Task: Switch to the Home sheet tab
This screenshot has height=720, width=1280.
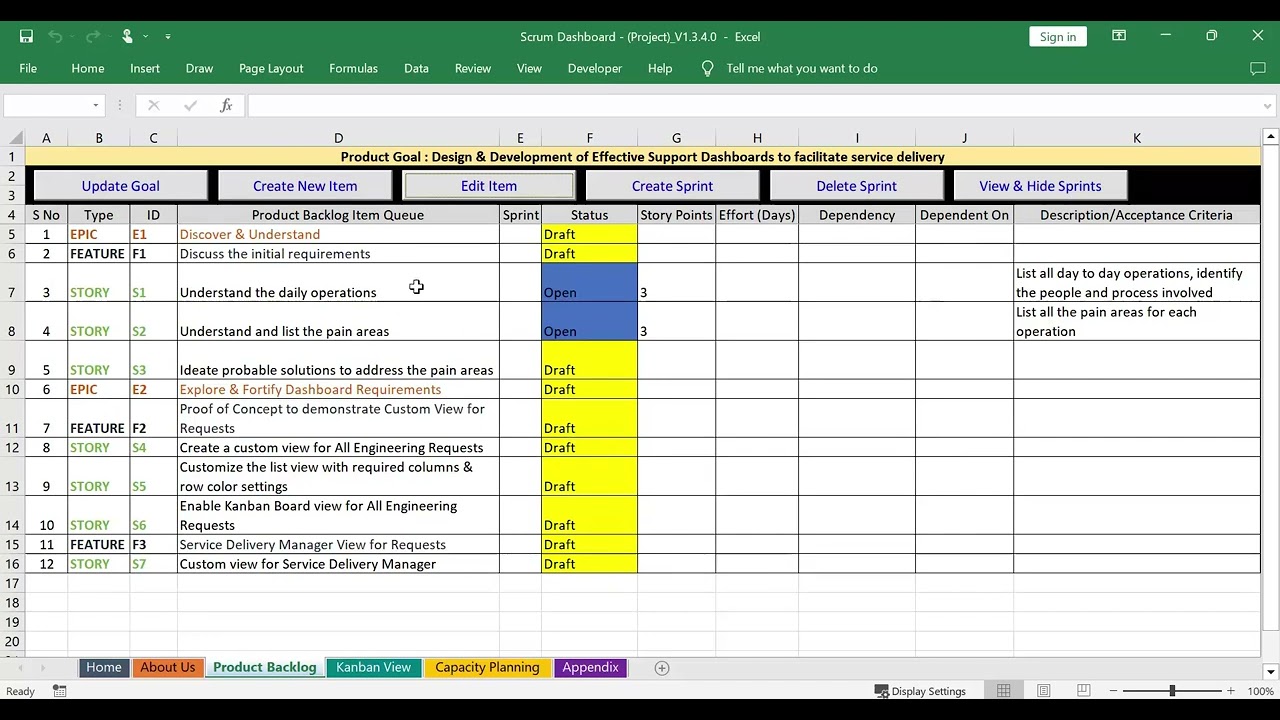Action: tap(104, 668)
